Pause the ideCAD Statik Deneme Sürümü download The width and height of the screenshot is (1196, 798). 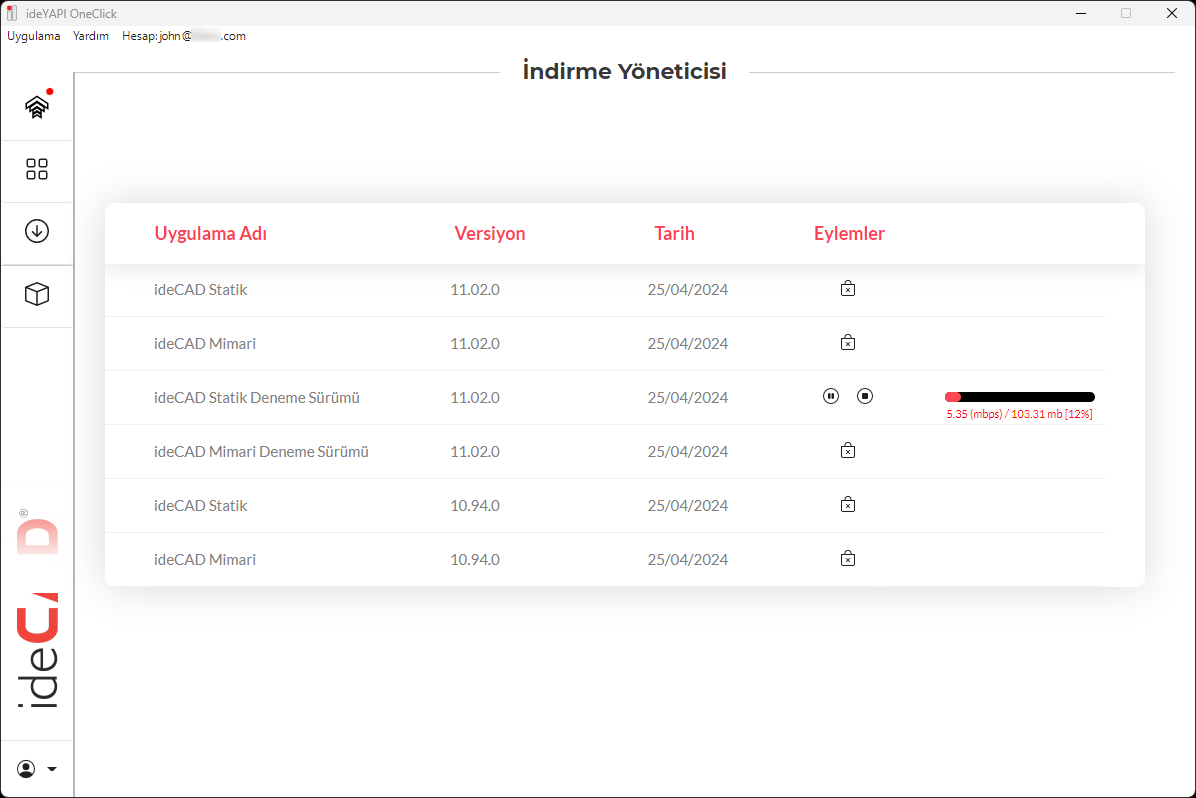pos(831,396)
